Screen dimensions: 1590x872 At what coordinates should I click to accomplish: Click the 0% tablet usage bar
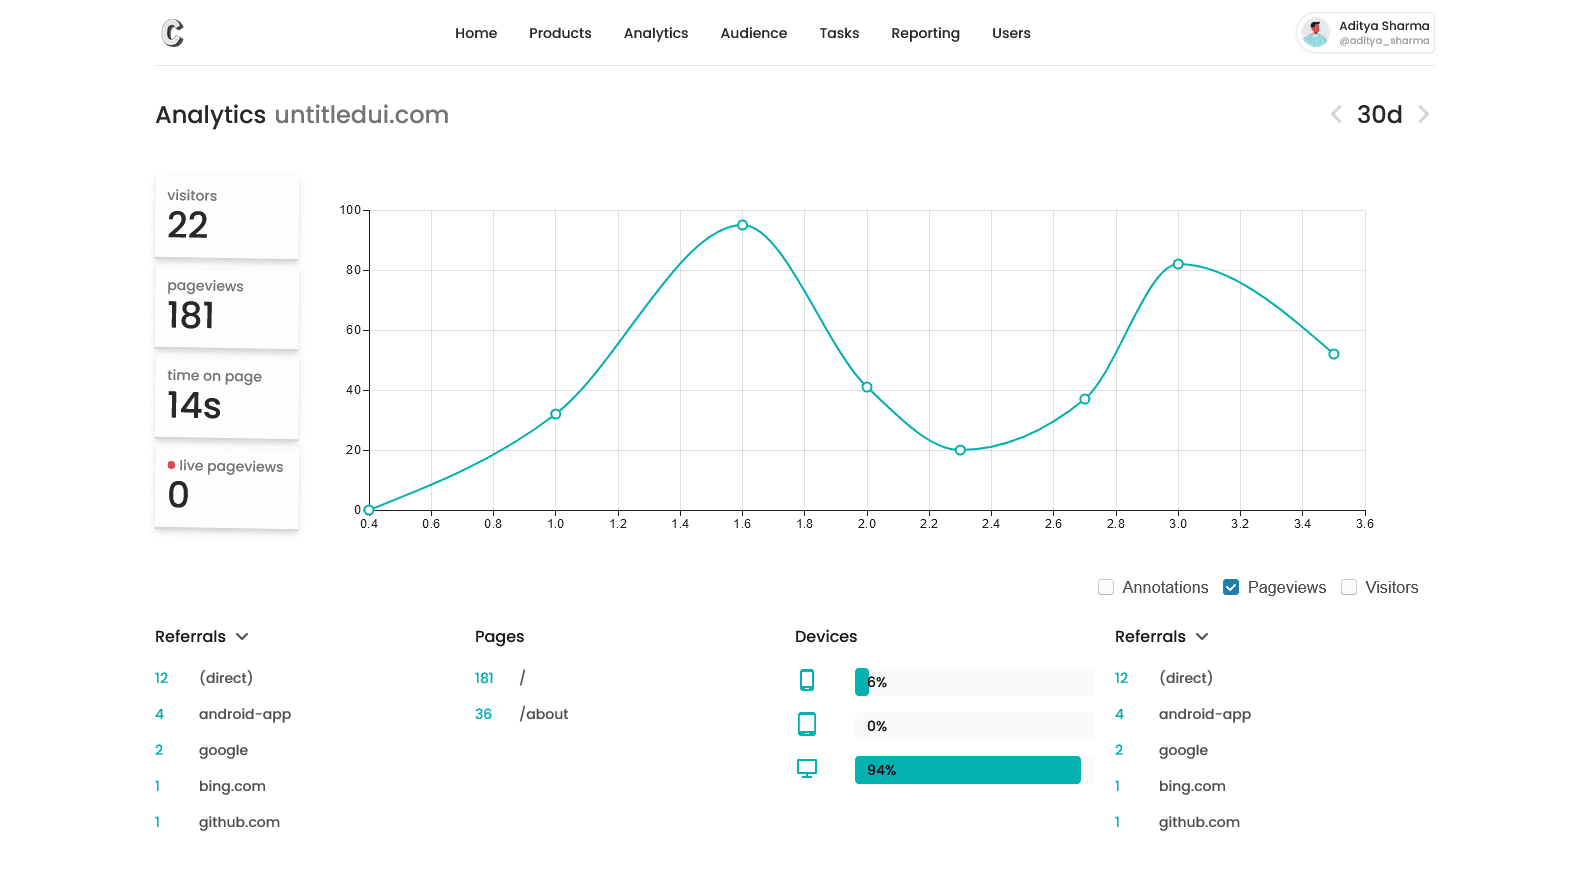pos(975,726)
